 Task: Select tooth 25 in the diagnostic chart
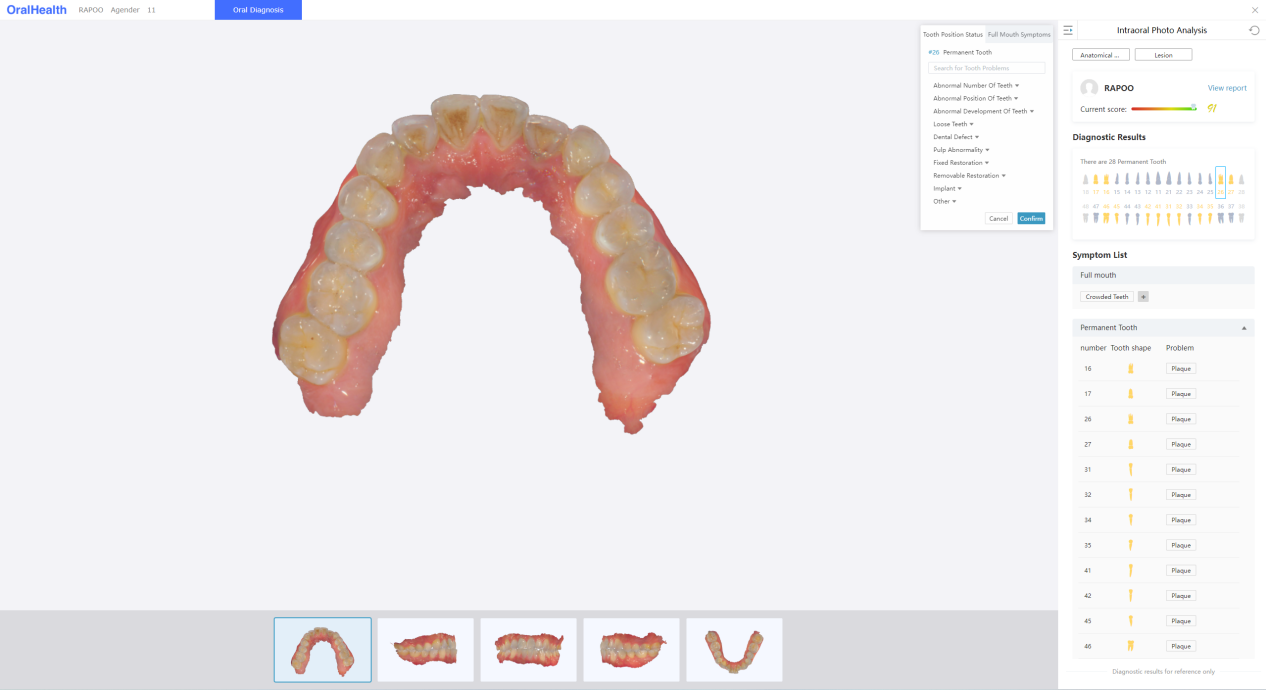pos(1210,183)
